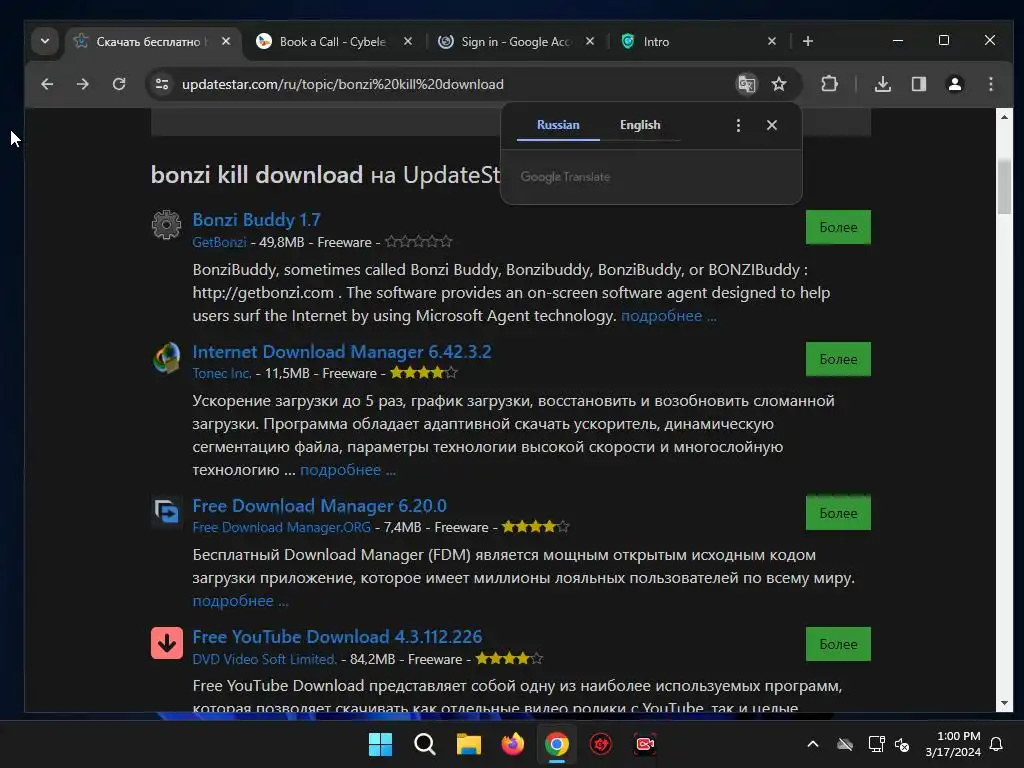The height and width of the screenshot is (768, 1024).
Task: Open the GetBonzi publisher link
Action: [219, 242]
